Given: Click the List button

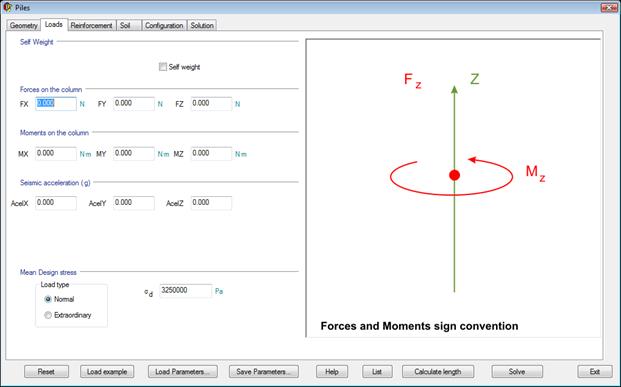Looking at the screenshot, I should tap(377, 372).
